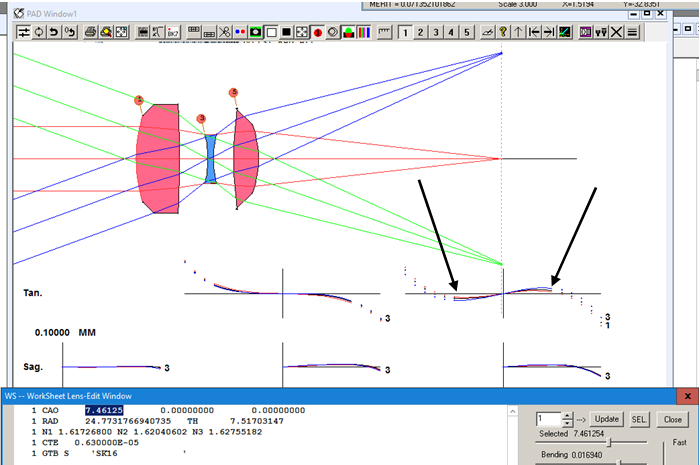Image resolution: width=700 pixels, height=465 pixels.
Task: Click the CTE value 0.630000E-05
Action: (x=107, y=442)
